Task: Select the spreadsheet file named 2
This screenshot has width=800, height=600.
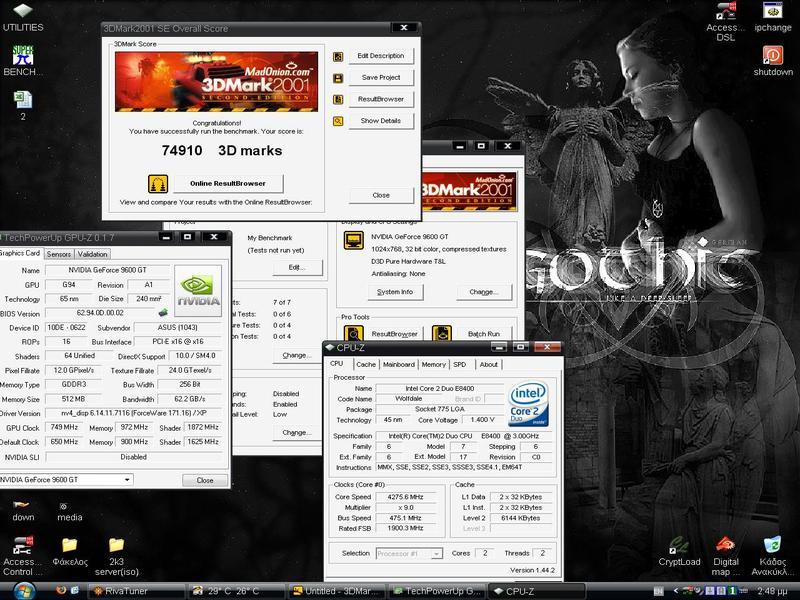Action: tap(22, 105)
